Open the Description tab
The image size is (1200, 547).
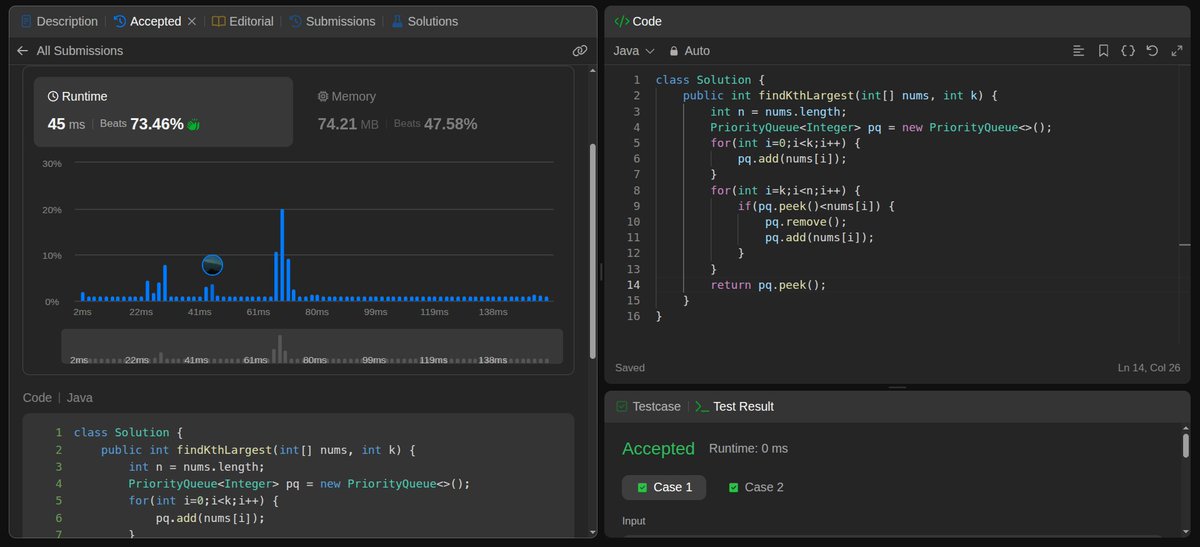58,21
